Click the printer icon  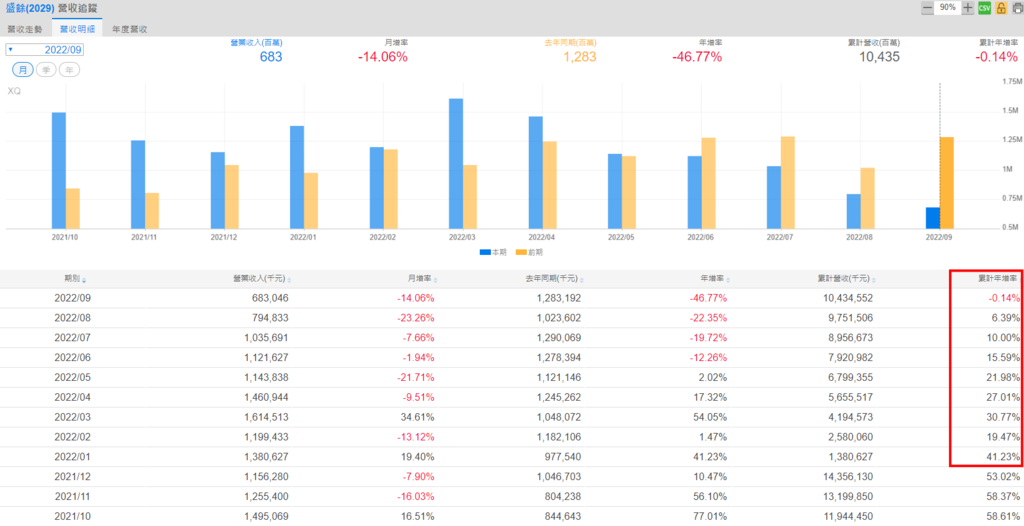(x=1017, y=8)
